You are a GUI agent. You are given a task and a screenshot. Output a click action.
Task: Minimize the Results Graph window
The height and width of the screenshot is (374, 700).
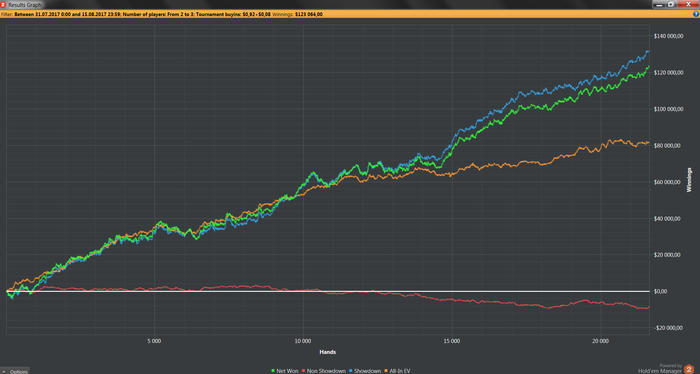click(659, 4)
